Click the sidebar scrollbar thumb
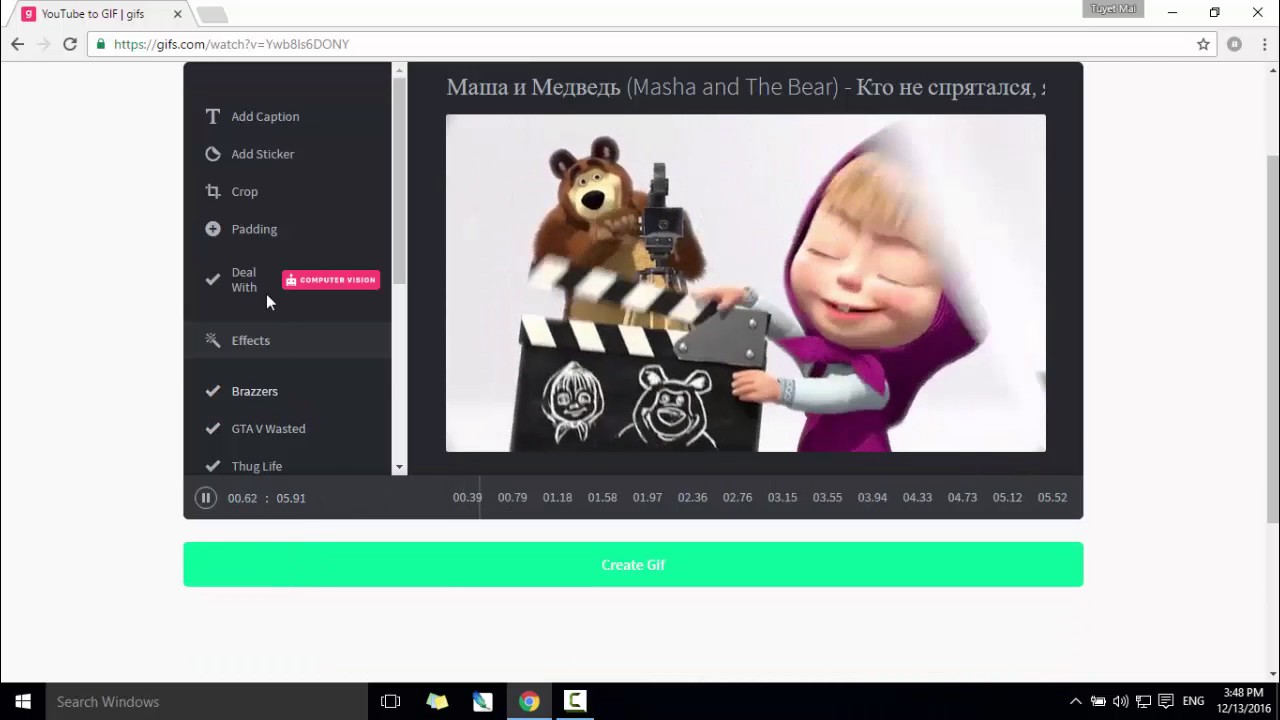The height and width of the screenshot is (720, 1280). 399,180
